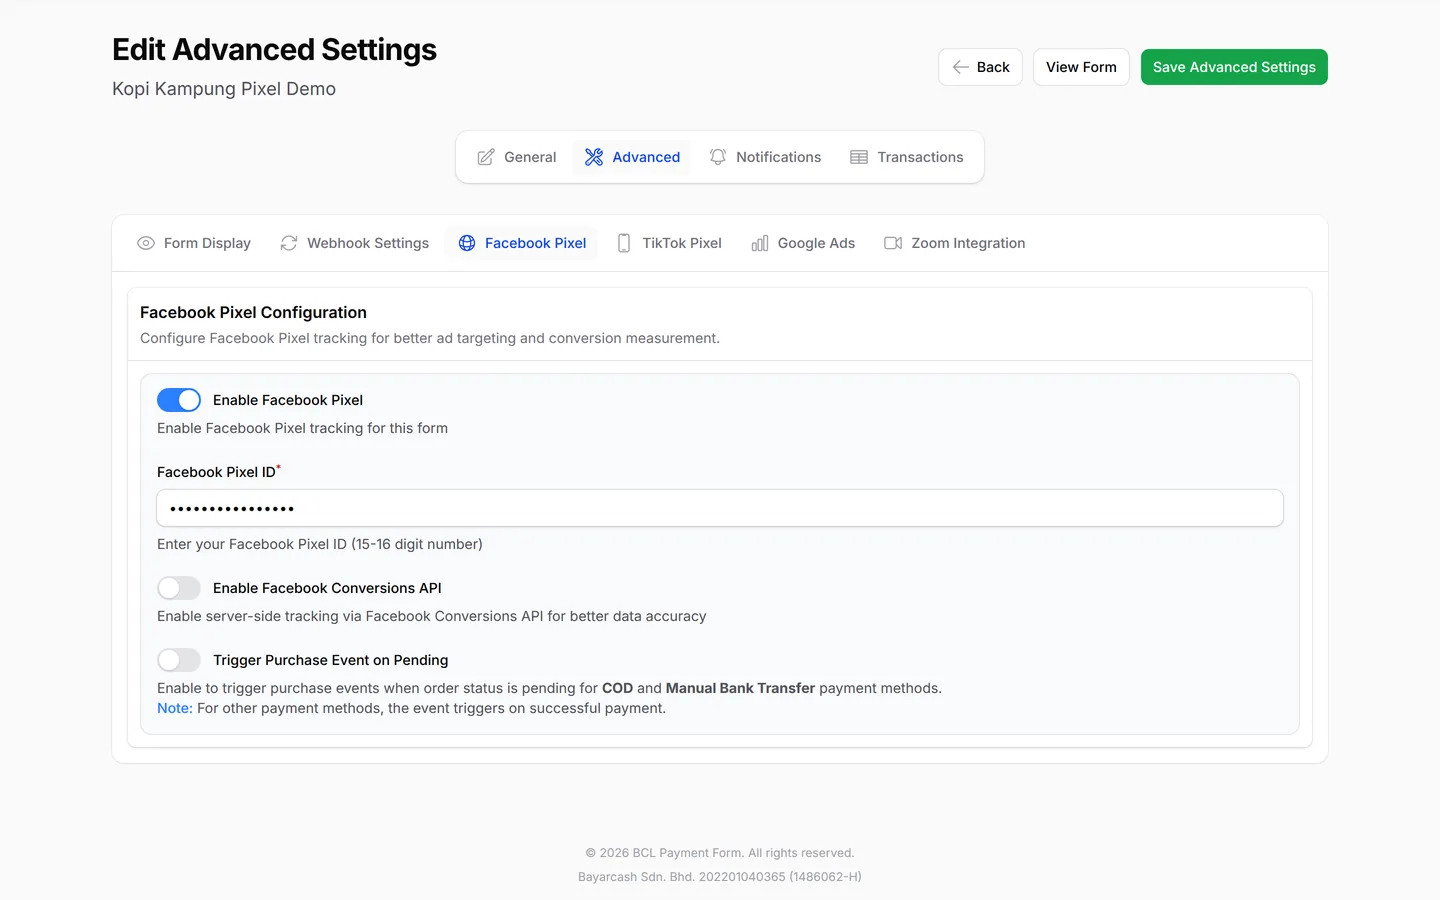Click the bar chart icon beside Google Ads

click(760, 243)
